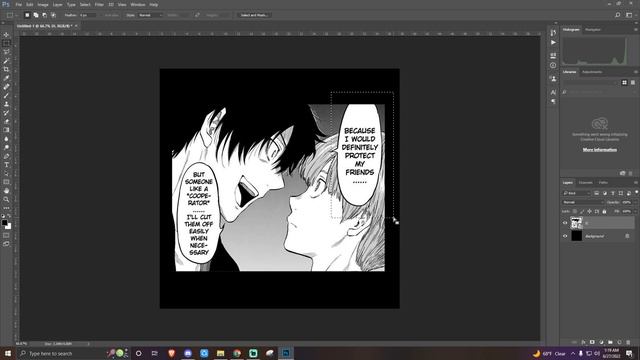Toggle Lock all layer attributes icon
The width and height of the screenshot is (640, 360).
[x=604, y=211]
